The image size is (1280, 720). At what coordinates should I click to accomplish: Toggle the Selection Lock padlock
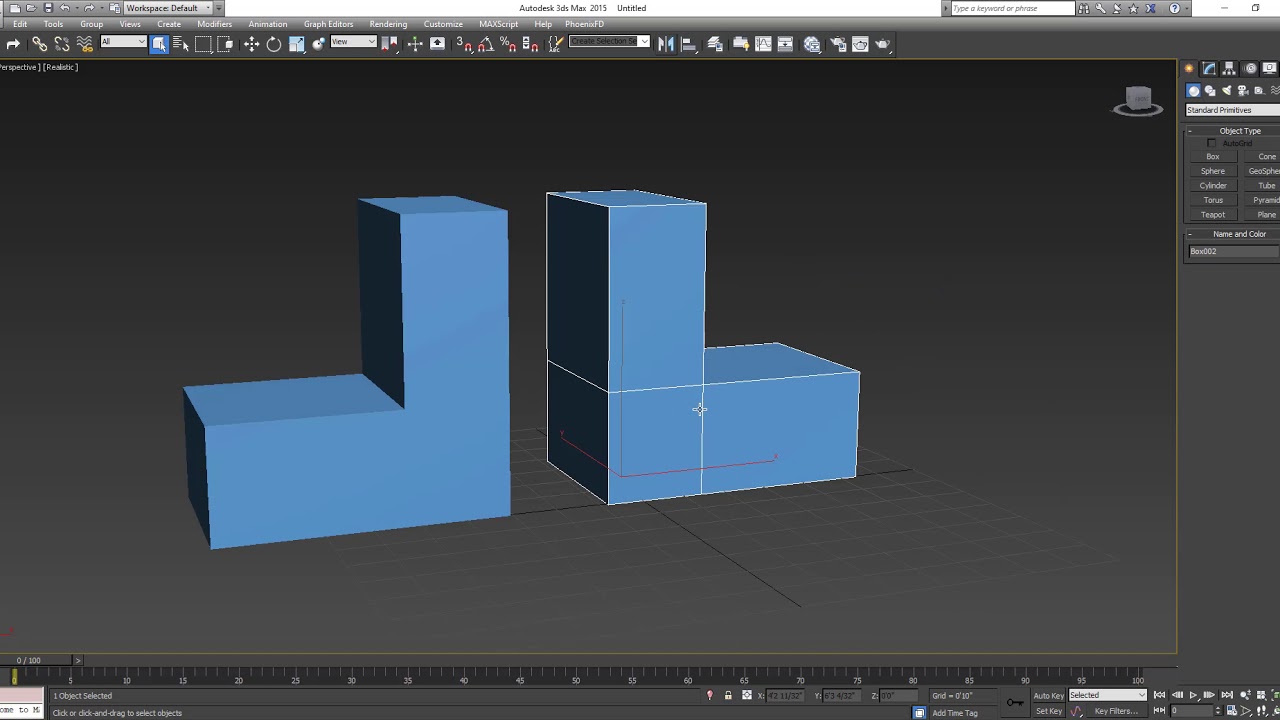pos(728,695)
